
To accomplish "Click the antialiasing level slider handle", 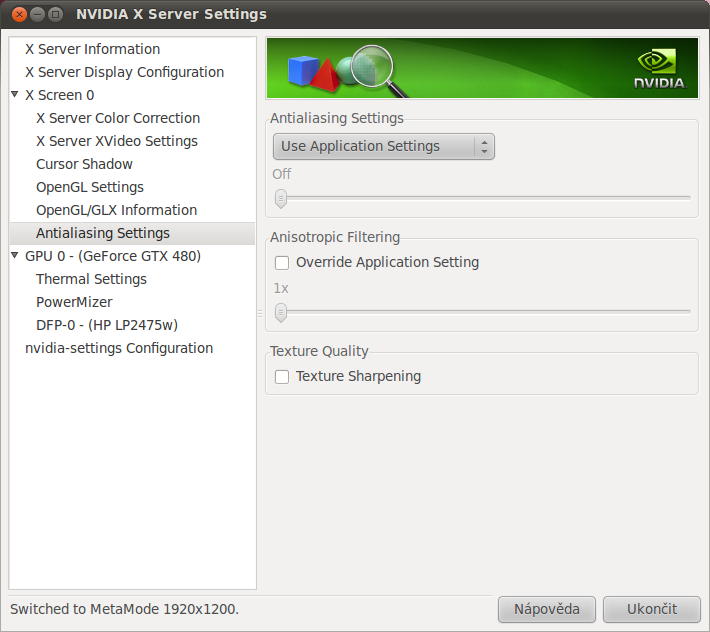I will 281,198.
